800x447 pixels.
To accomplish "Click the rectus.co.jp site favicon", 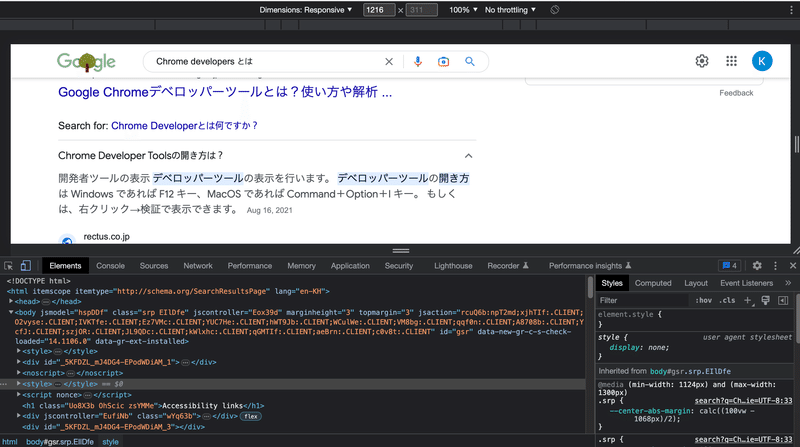I will tap(67, 240).
